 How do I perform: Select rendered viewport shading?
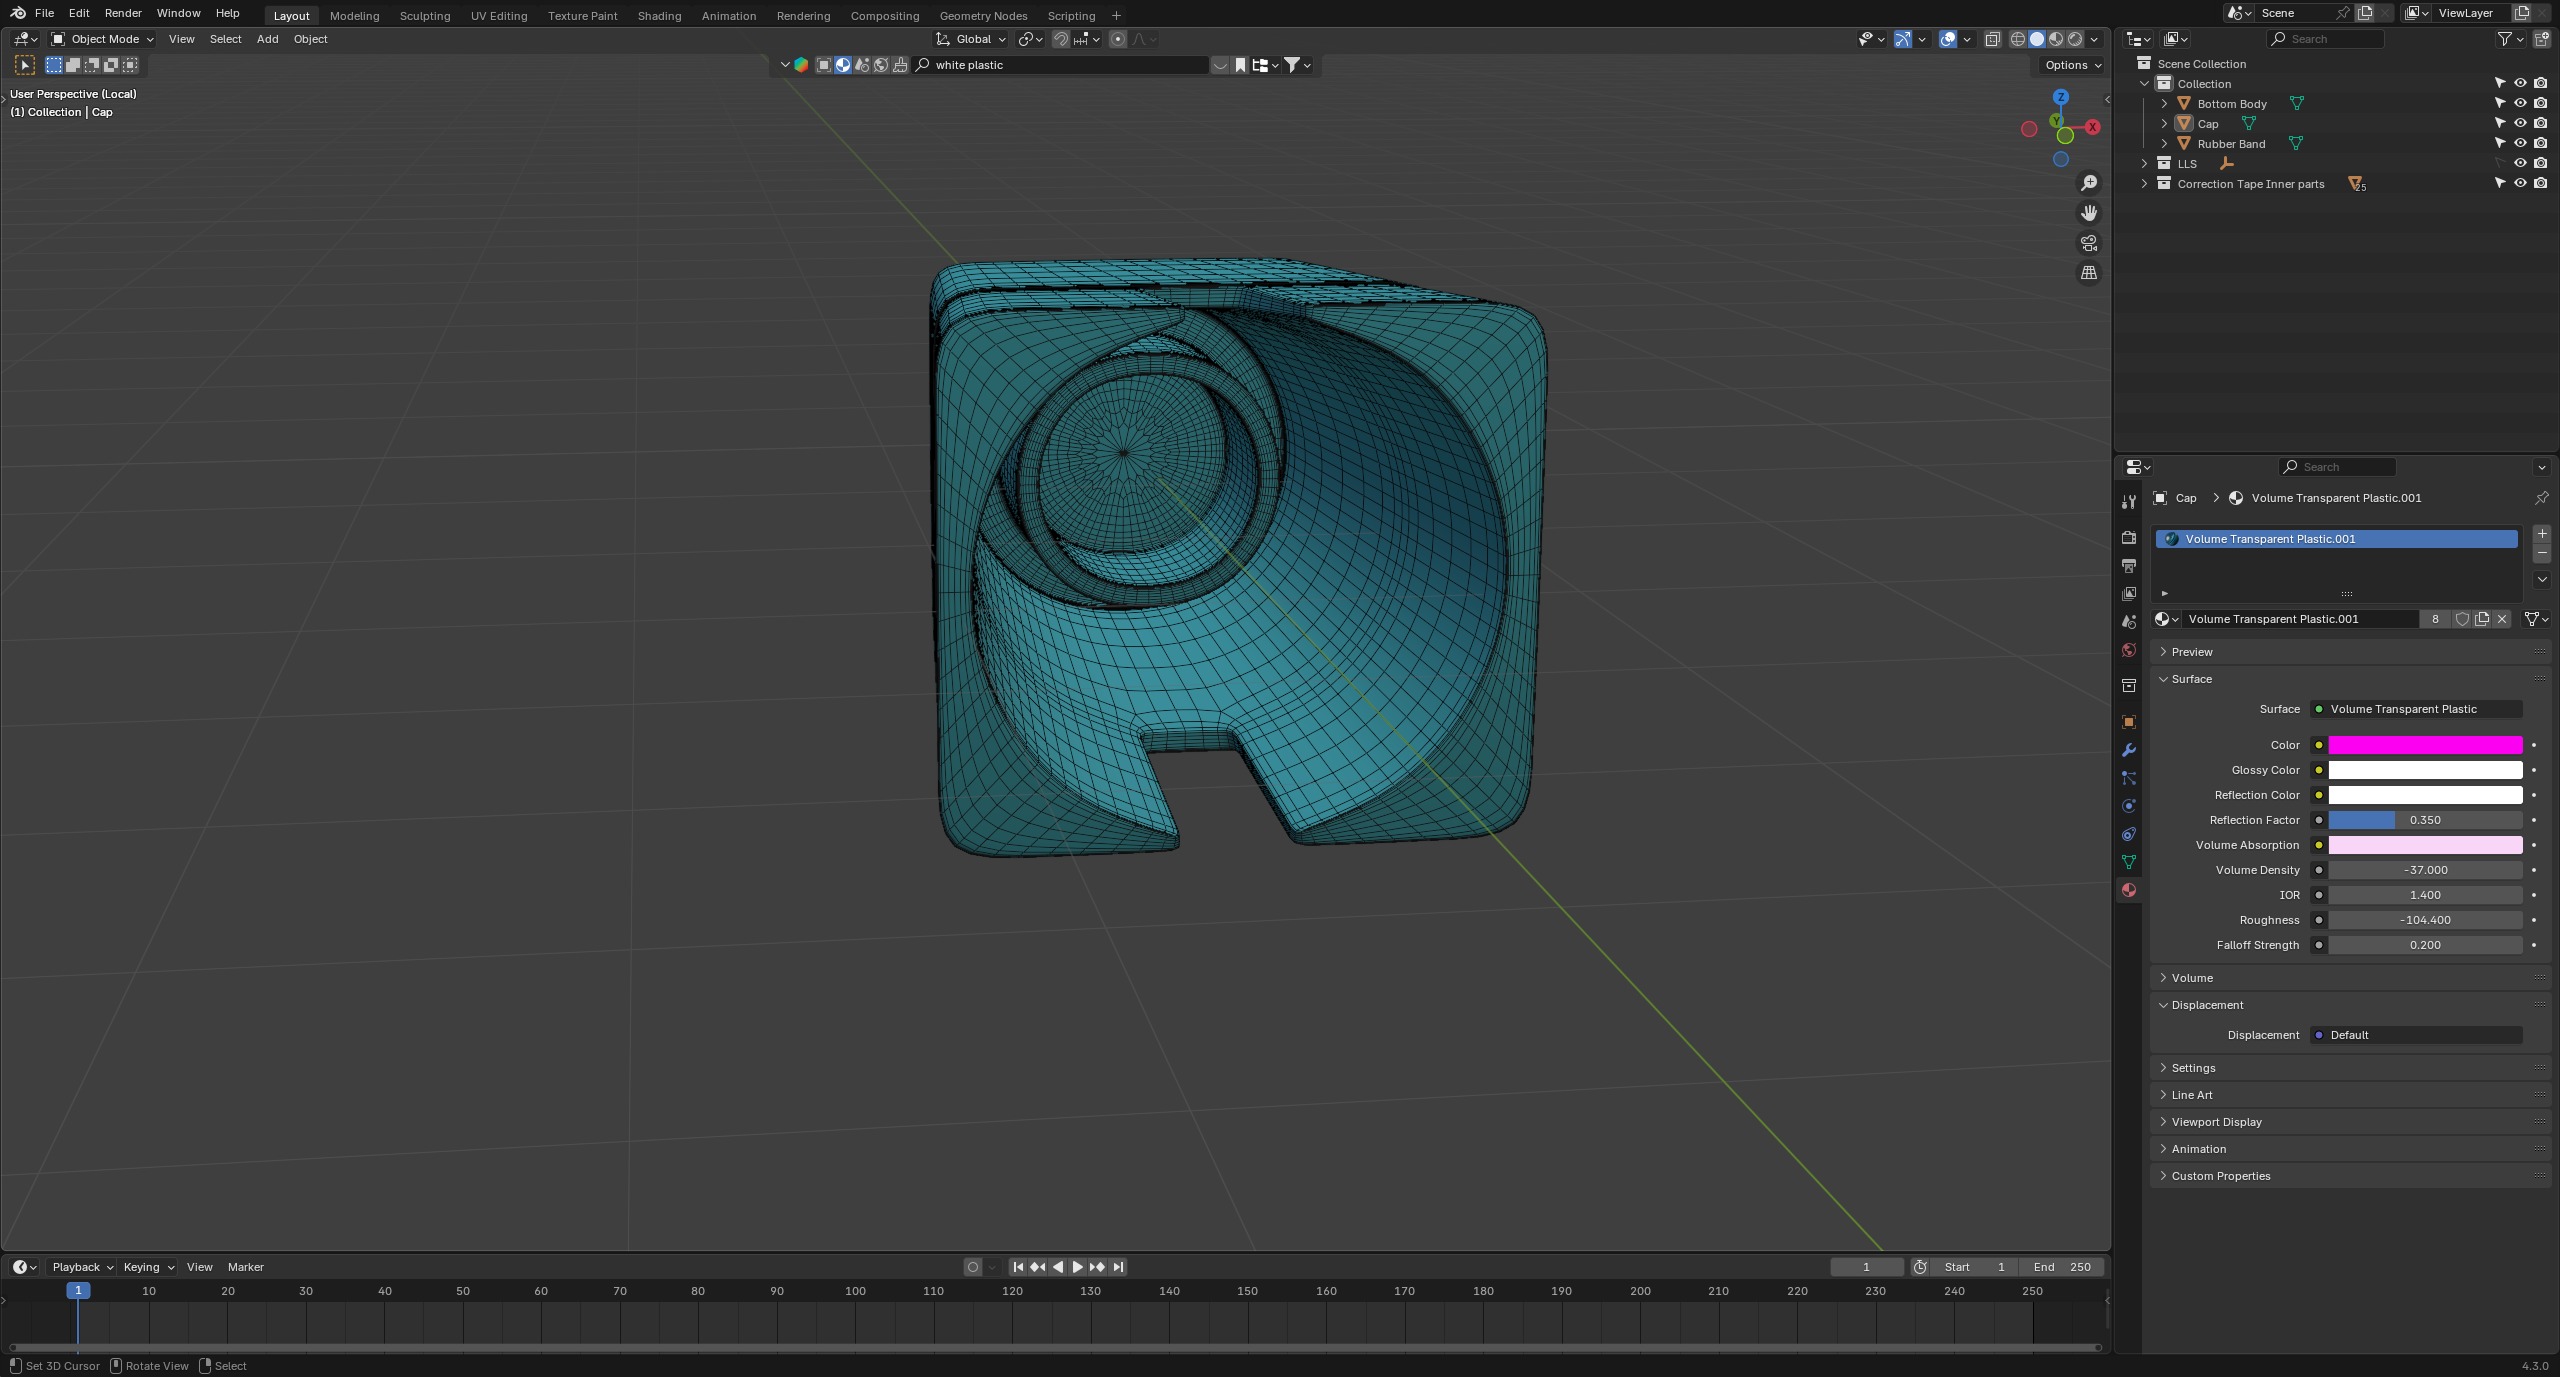tap(2075, 39)
